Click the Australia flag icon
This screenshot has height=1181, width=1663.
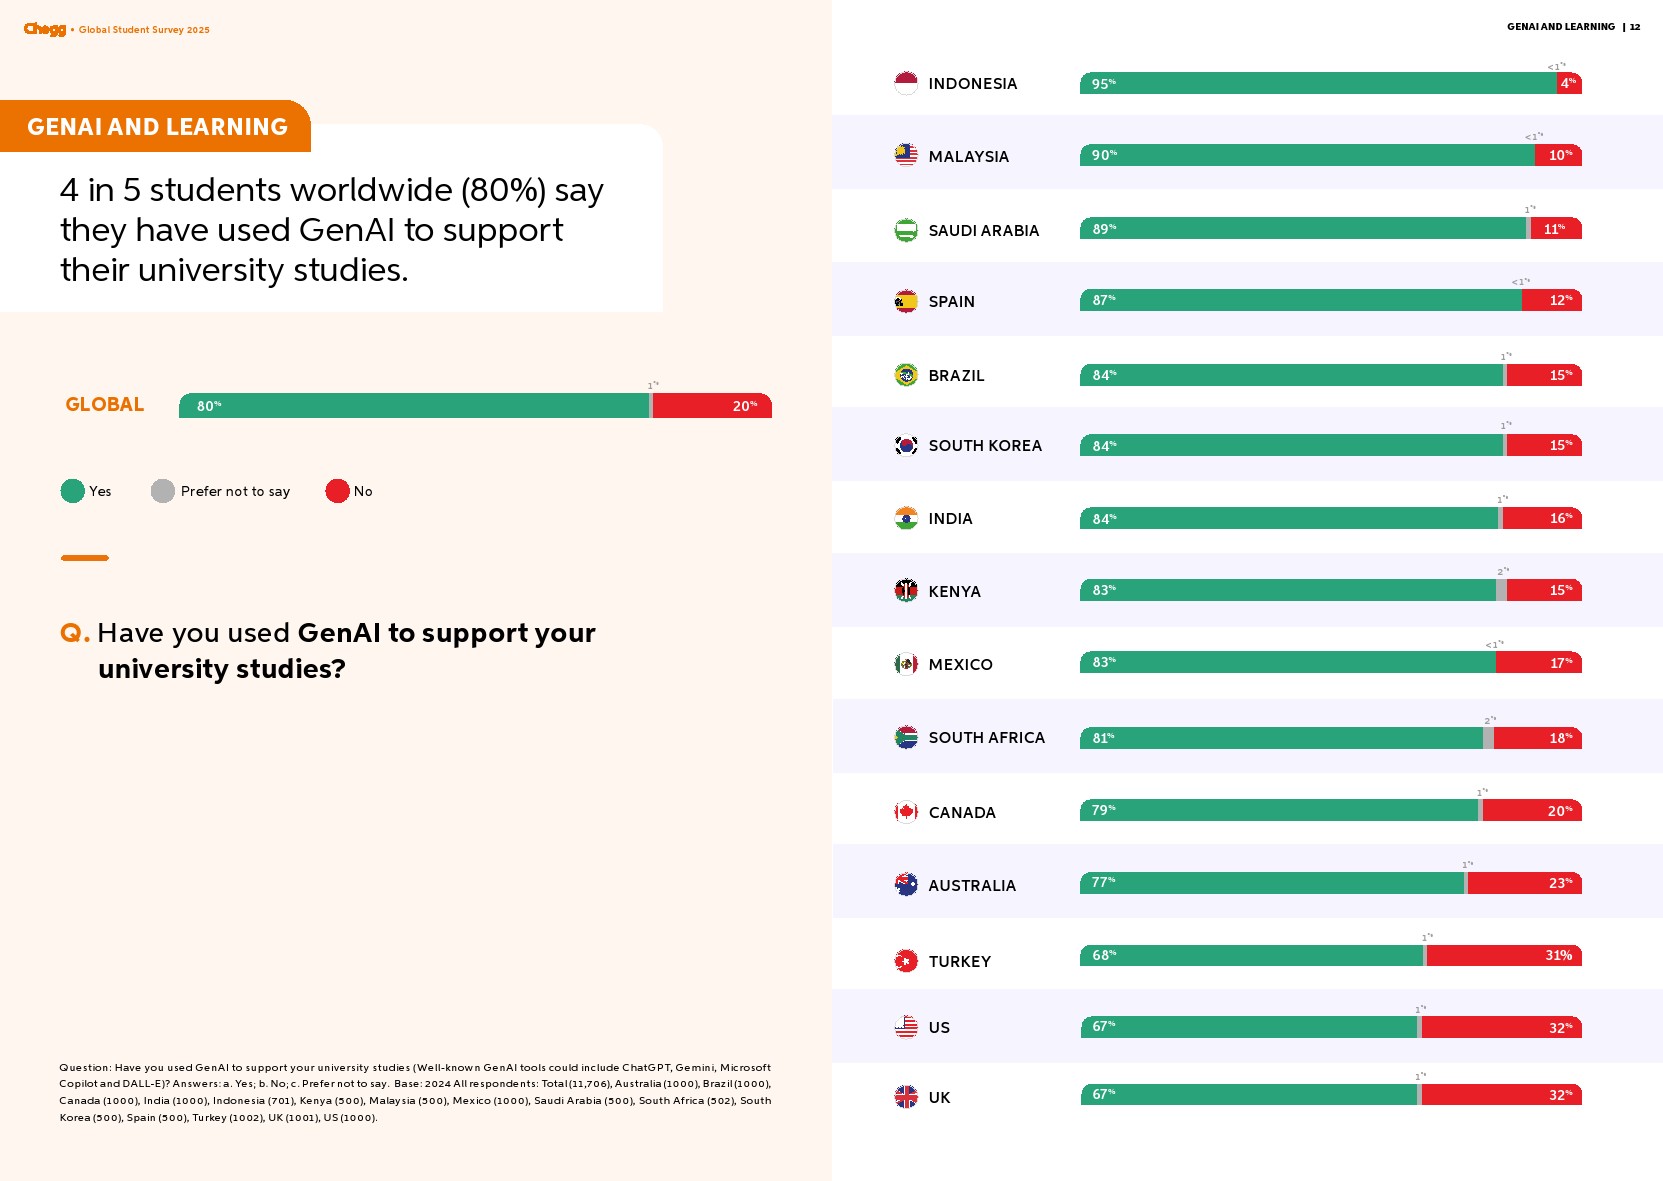point(905,885)
